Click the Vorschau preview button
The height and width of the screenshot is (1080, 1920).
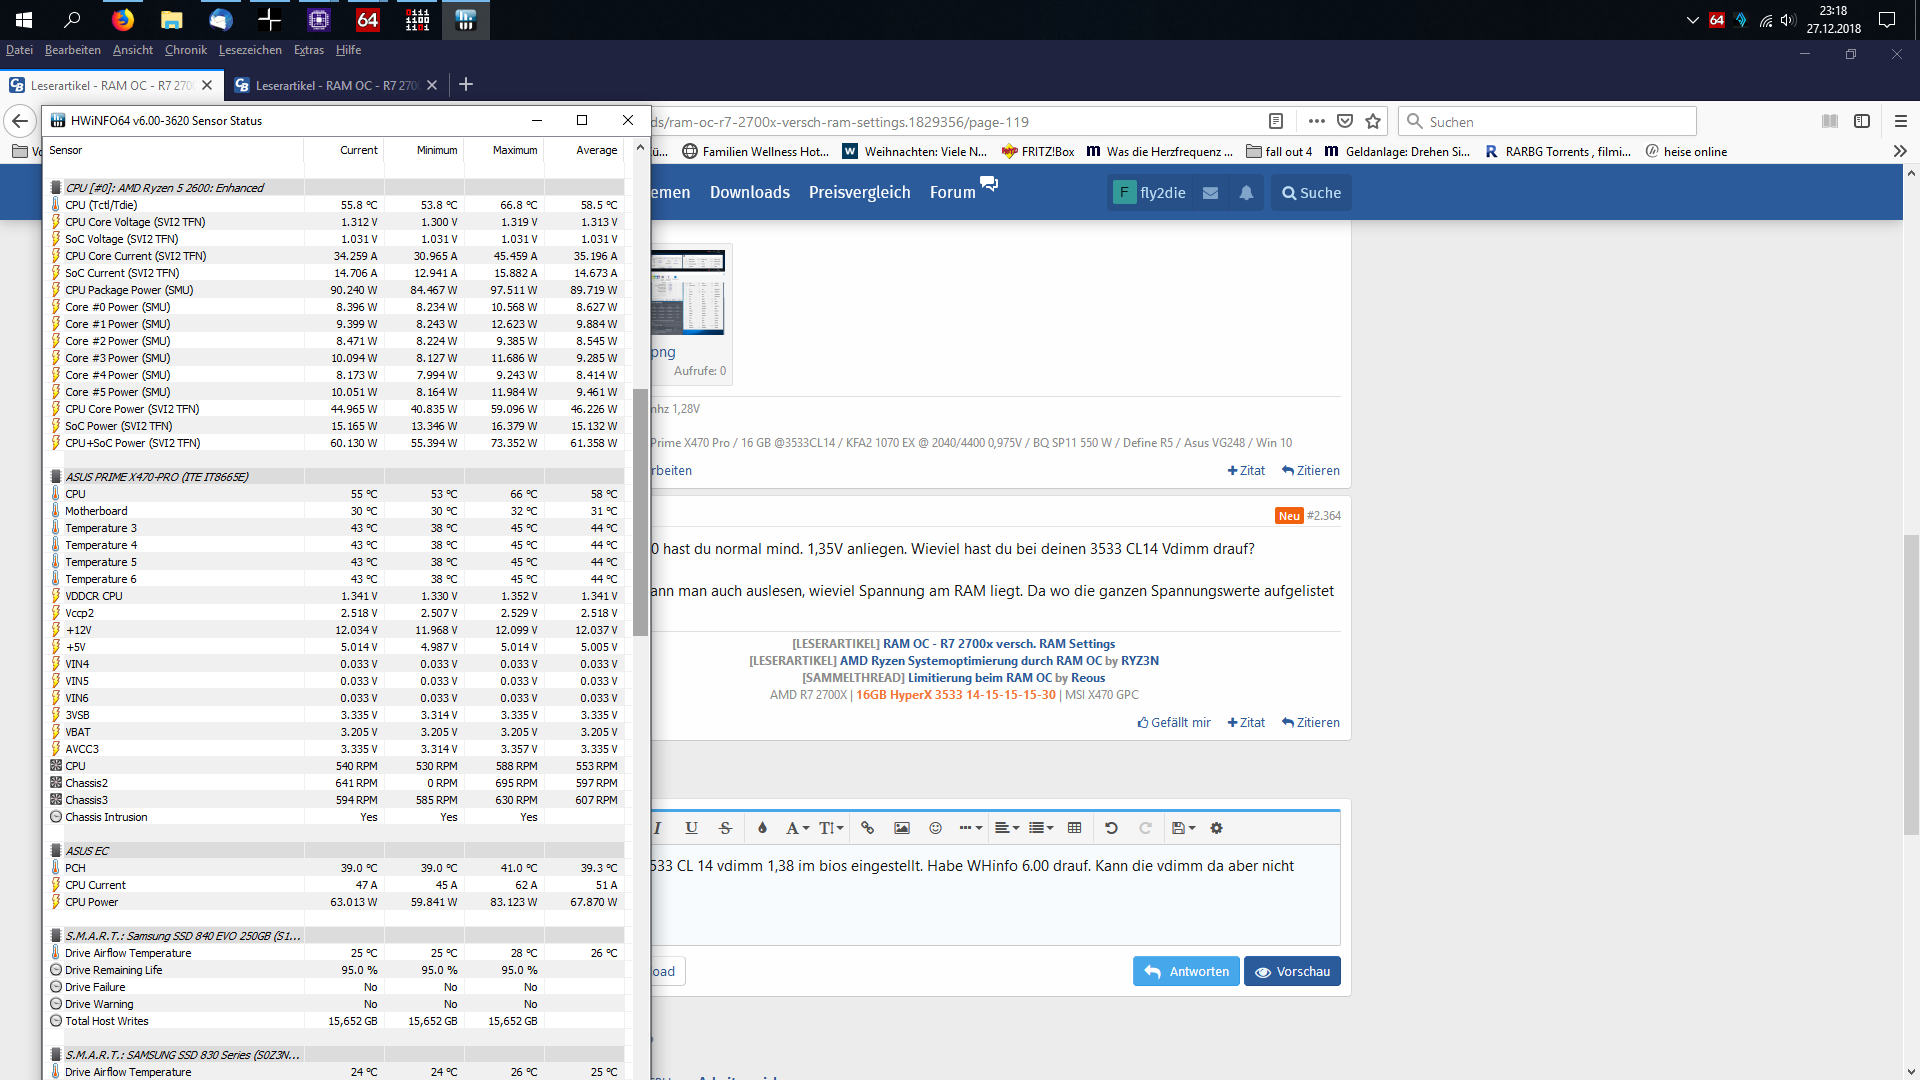1292,972
